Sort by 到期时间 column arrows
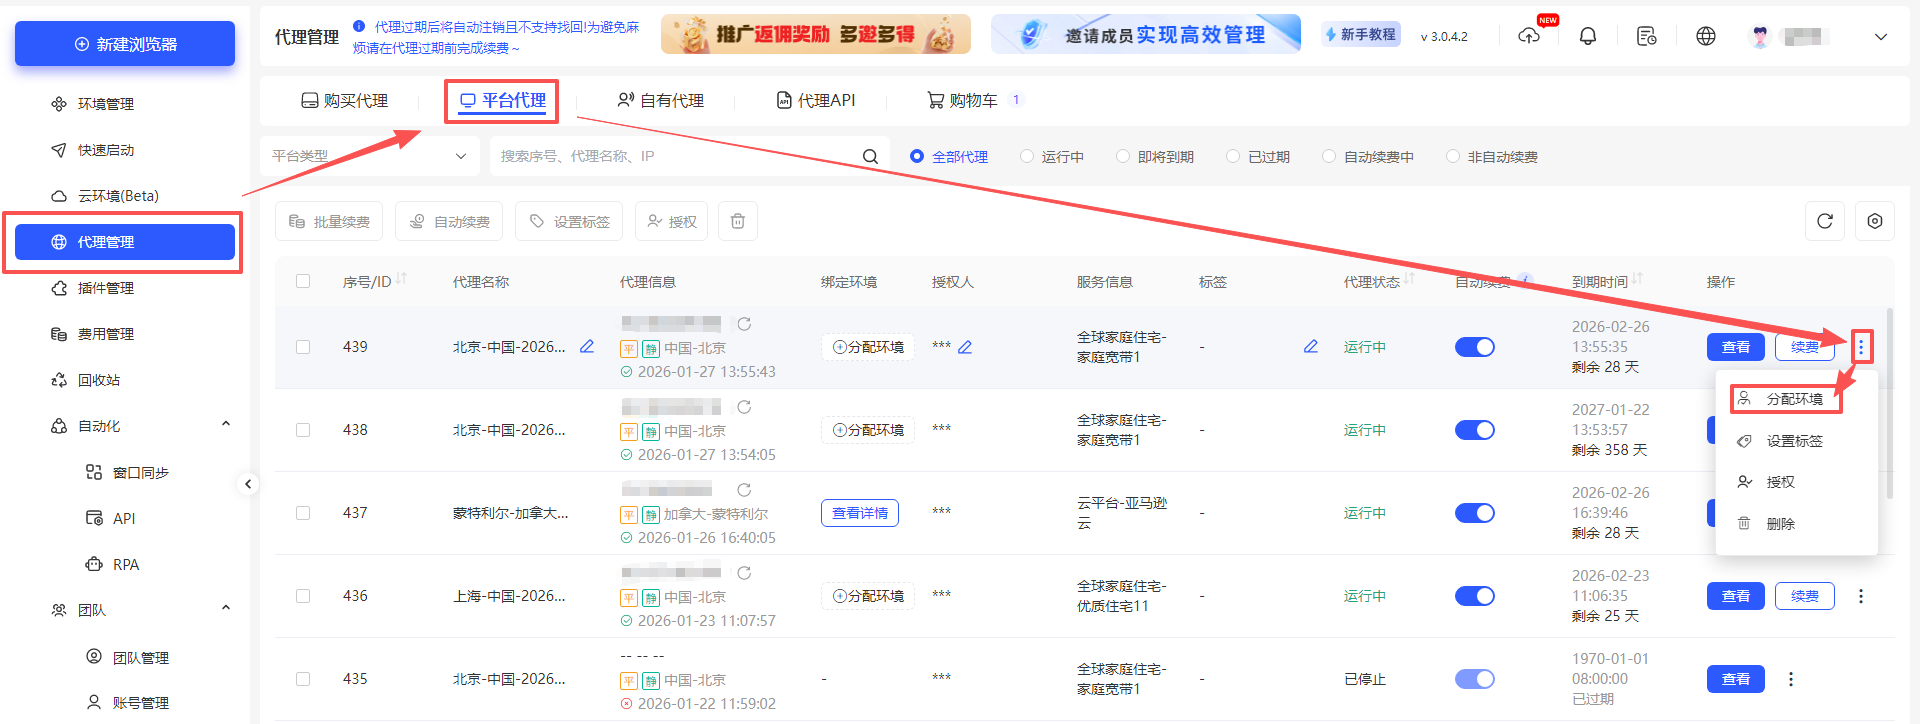This screenshot has height=724, width=1920. tap(1637, 279)
